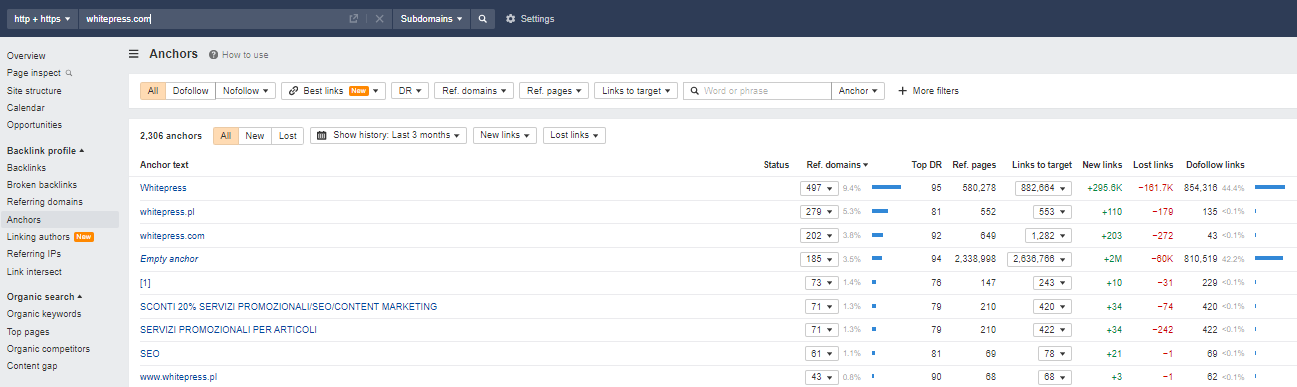Expand the 202 ref. domains dropdown
The width and height of the screenshot is (1297, 387).
[x=819, y=235]
